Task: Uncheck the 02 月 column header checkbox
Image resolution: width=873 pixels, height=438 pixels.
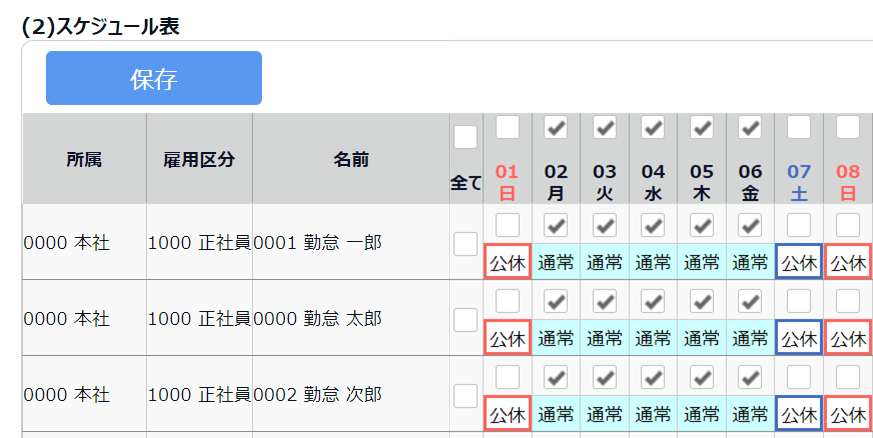Action: coord(556,127)
